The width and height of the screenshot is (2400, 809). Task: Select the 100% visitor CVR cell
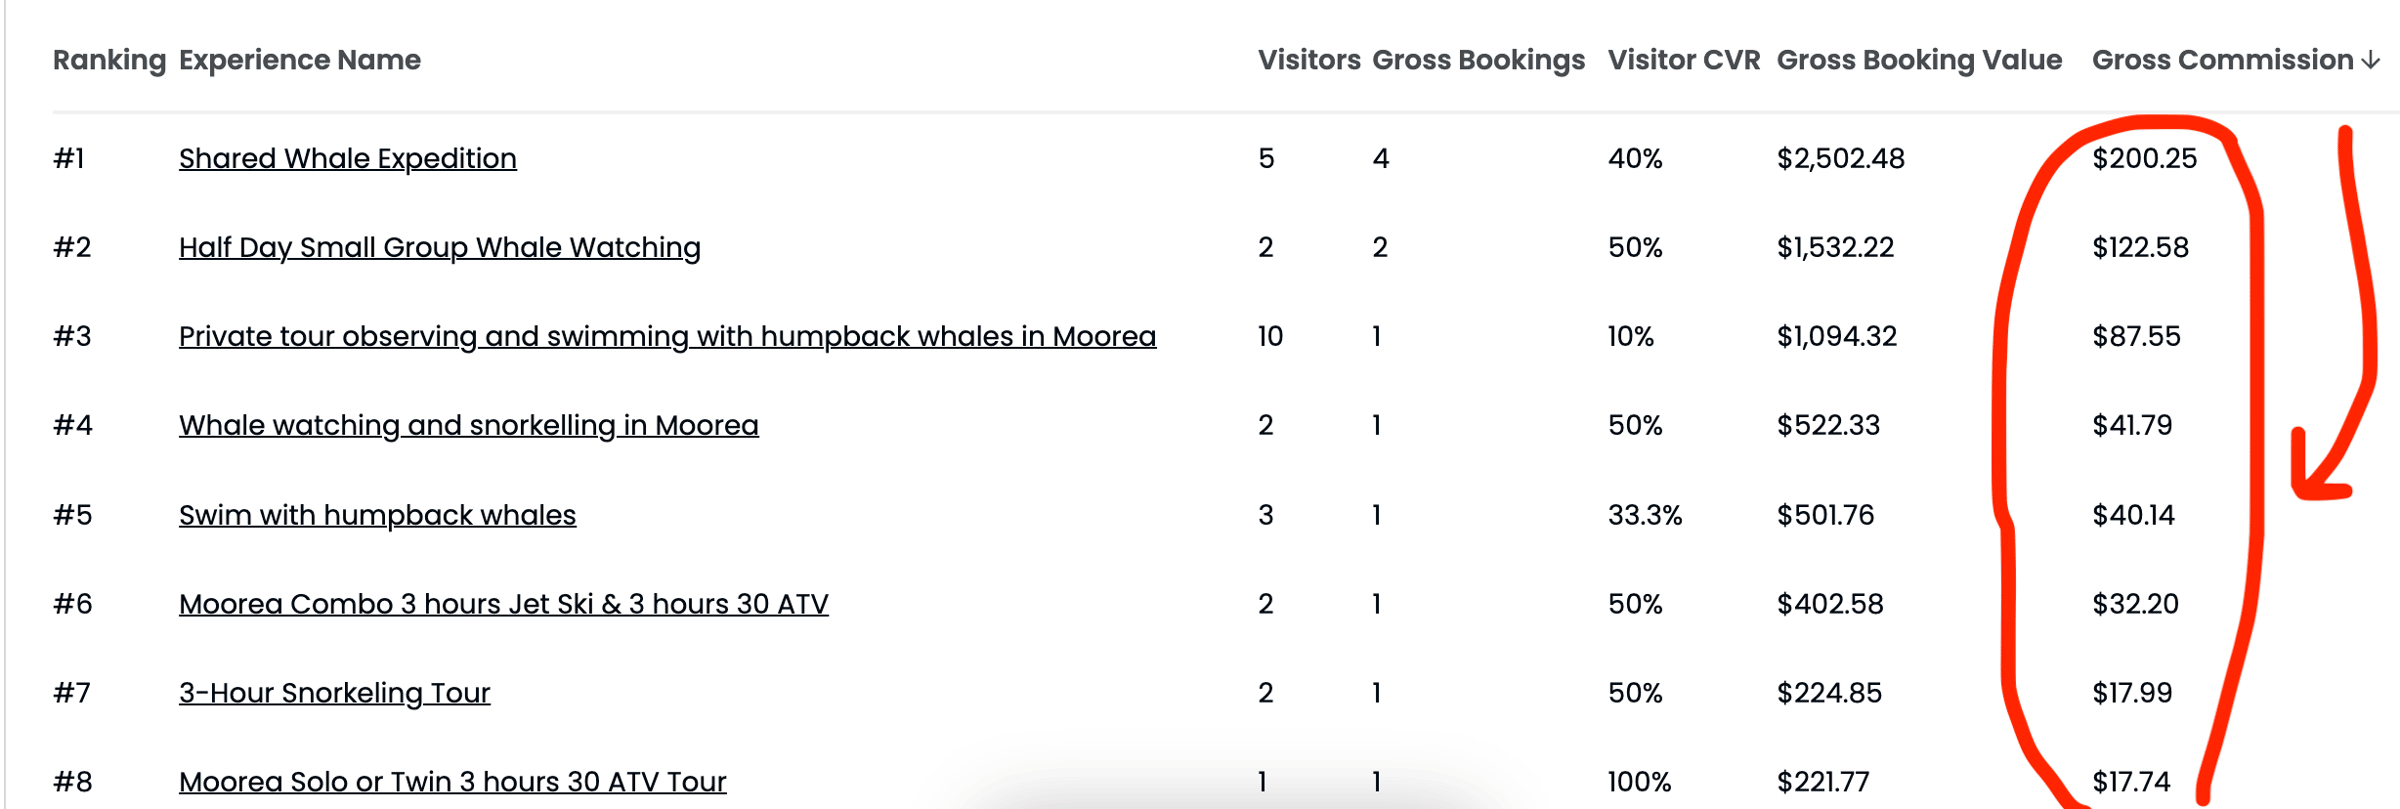pyautogui.click(x=1638, y=782)
